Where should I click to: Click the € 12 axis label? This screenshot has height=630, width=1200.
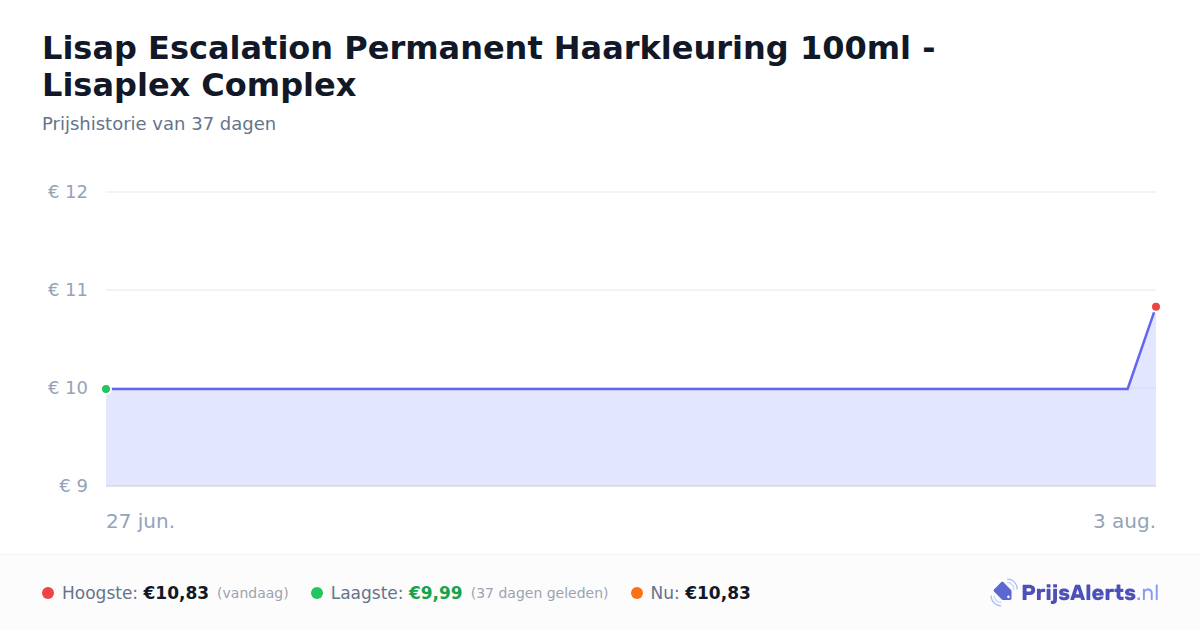click(67, 191)
